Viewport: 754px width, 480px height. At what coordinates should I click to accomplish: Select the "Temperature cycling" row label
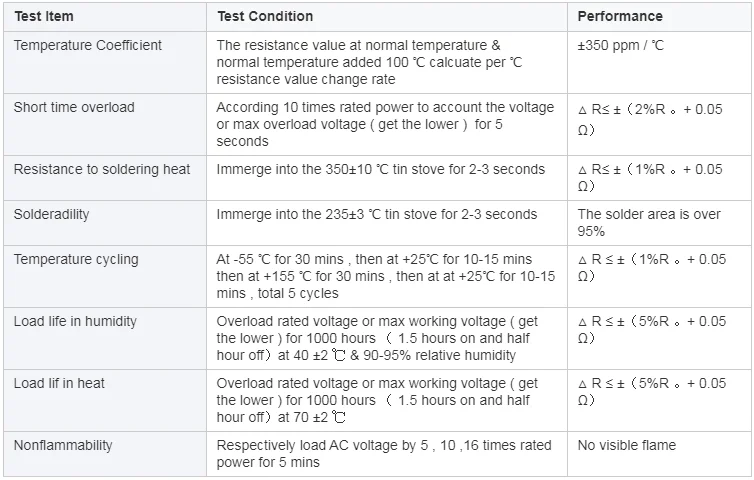coord(76,259)
